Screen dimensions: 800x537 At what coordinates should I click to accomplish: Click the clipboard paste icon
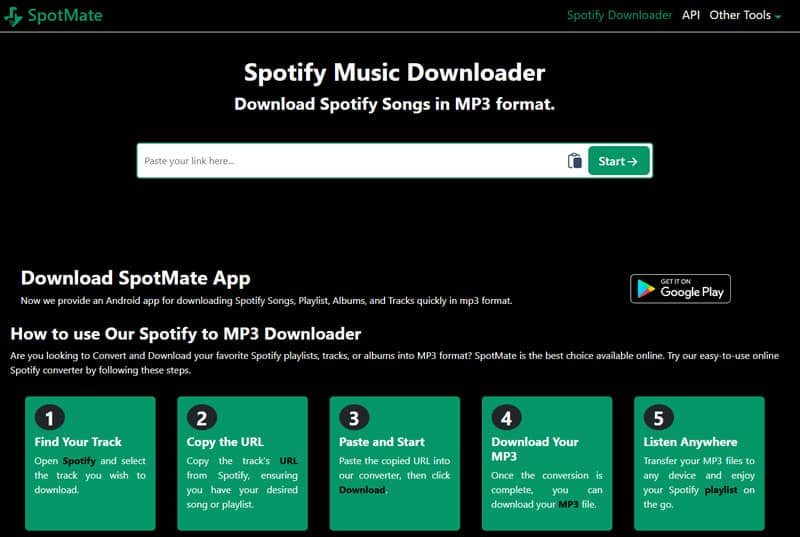(574, 161)
